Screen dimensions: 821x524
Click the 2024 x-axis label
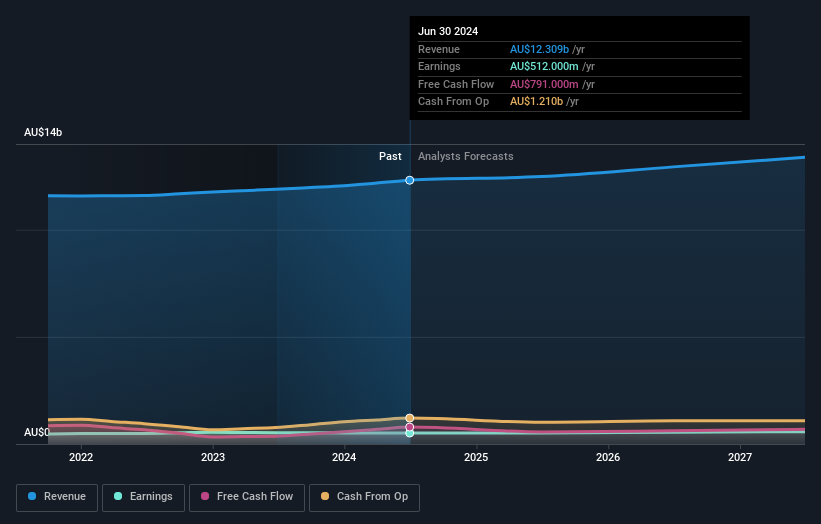point(344,458)
